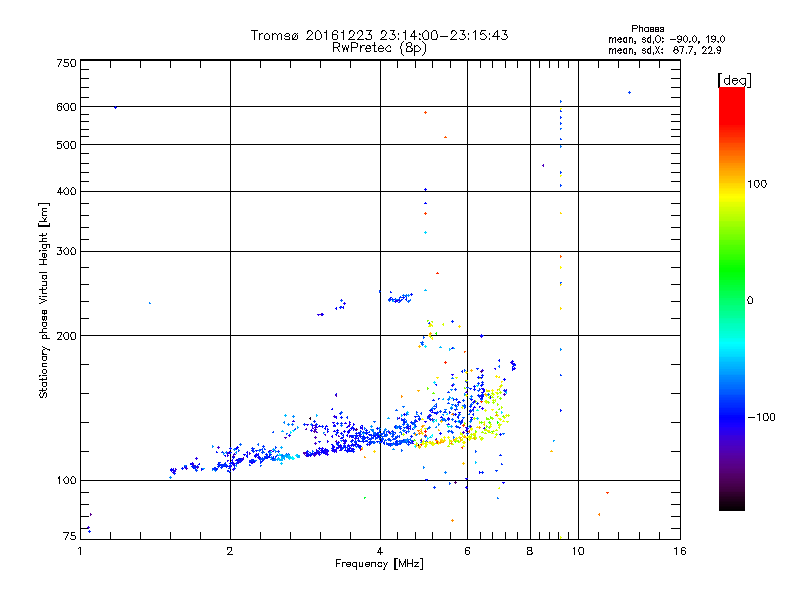Click the colorbar tick label '-100'
This screenshot has height=600, width=800.
761,417
